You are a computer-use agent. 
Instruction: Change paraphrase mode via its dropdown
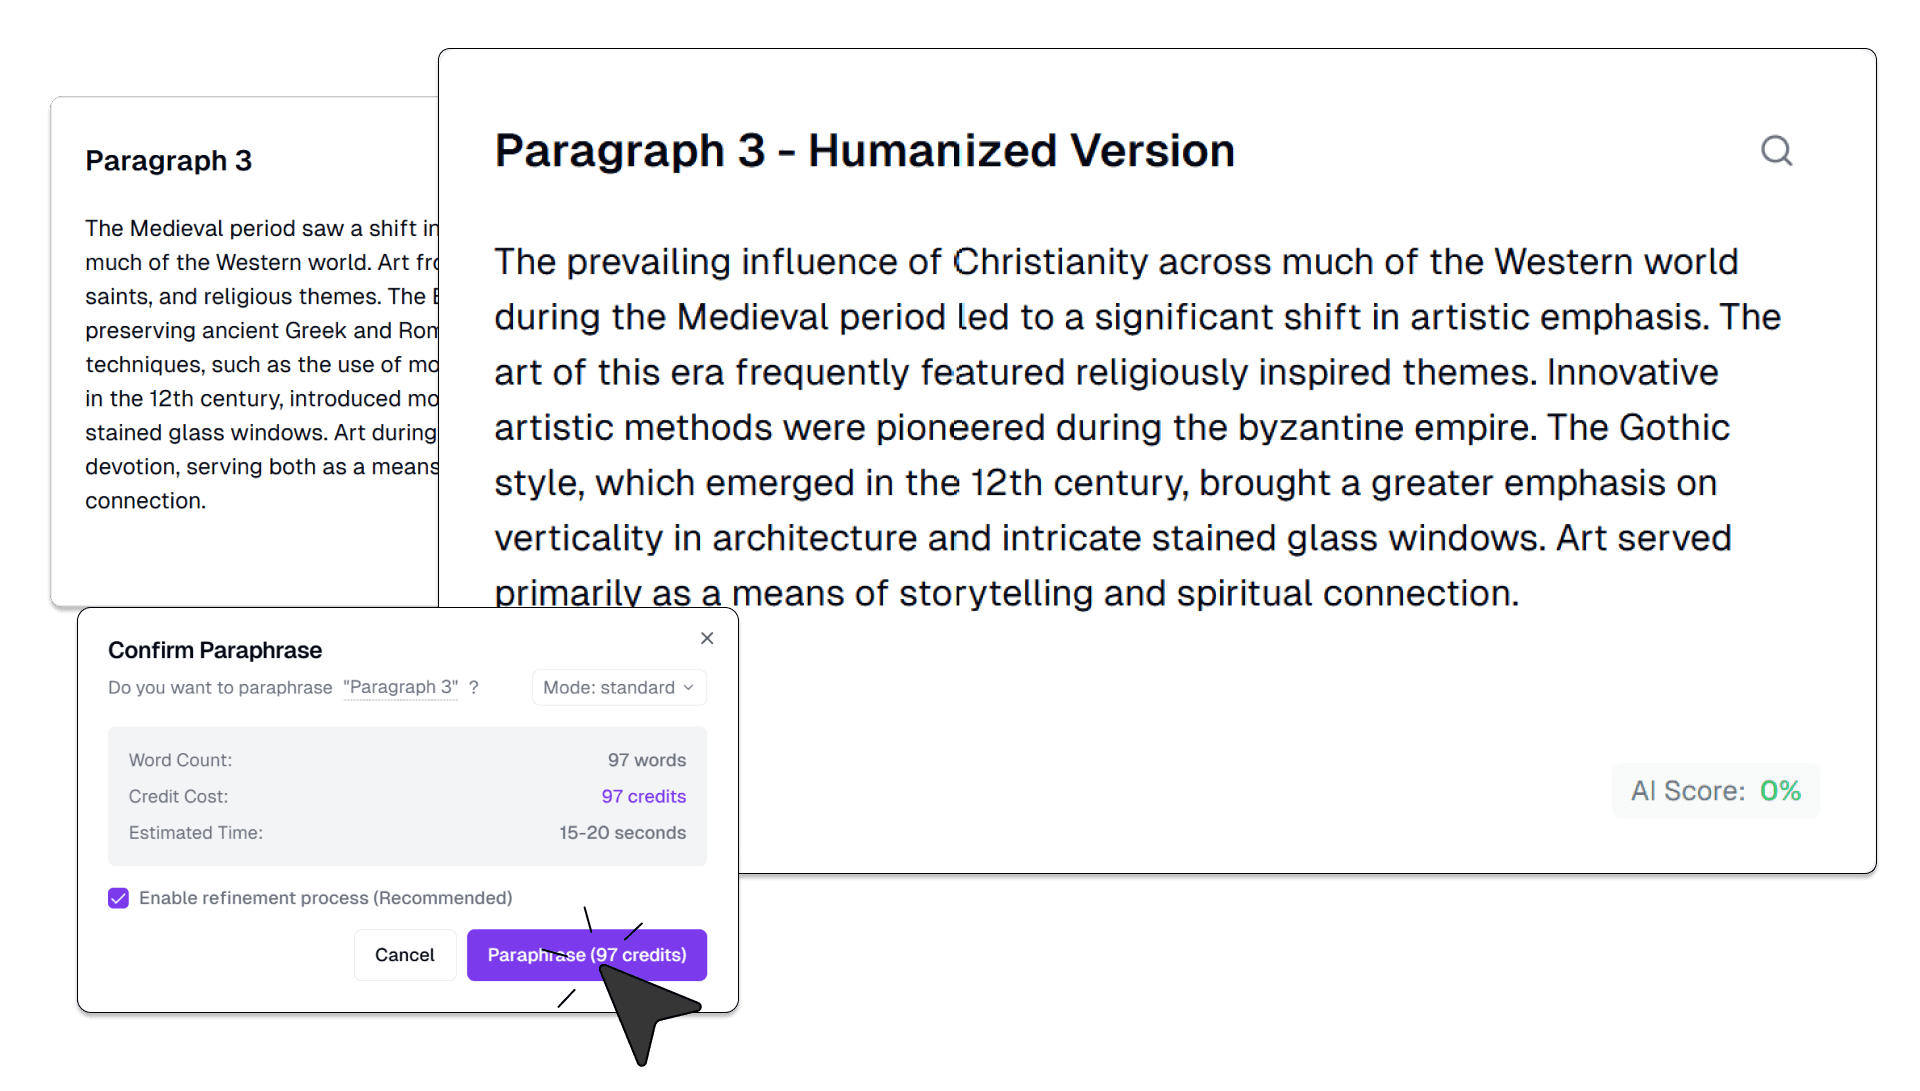point(618,687)
